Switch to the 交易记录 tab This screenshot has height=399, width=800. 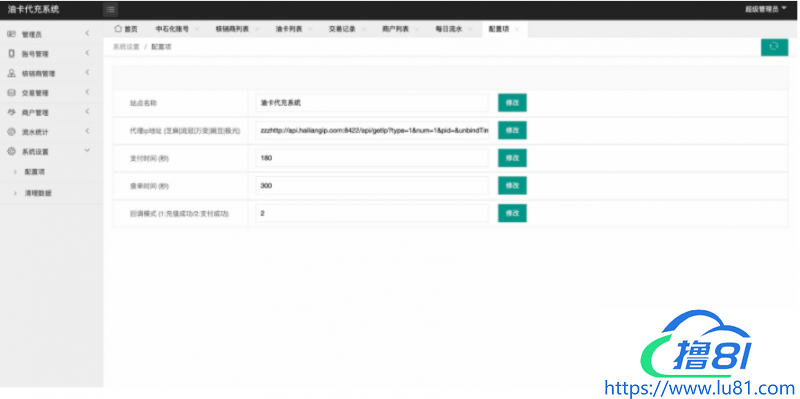pyautogui.click(x=342, y=30)
